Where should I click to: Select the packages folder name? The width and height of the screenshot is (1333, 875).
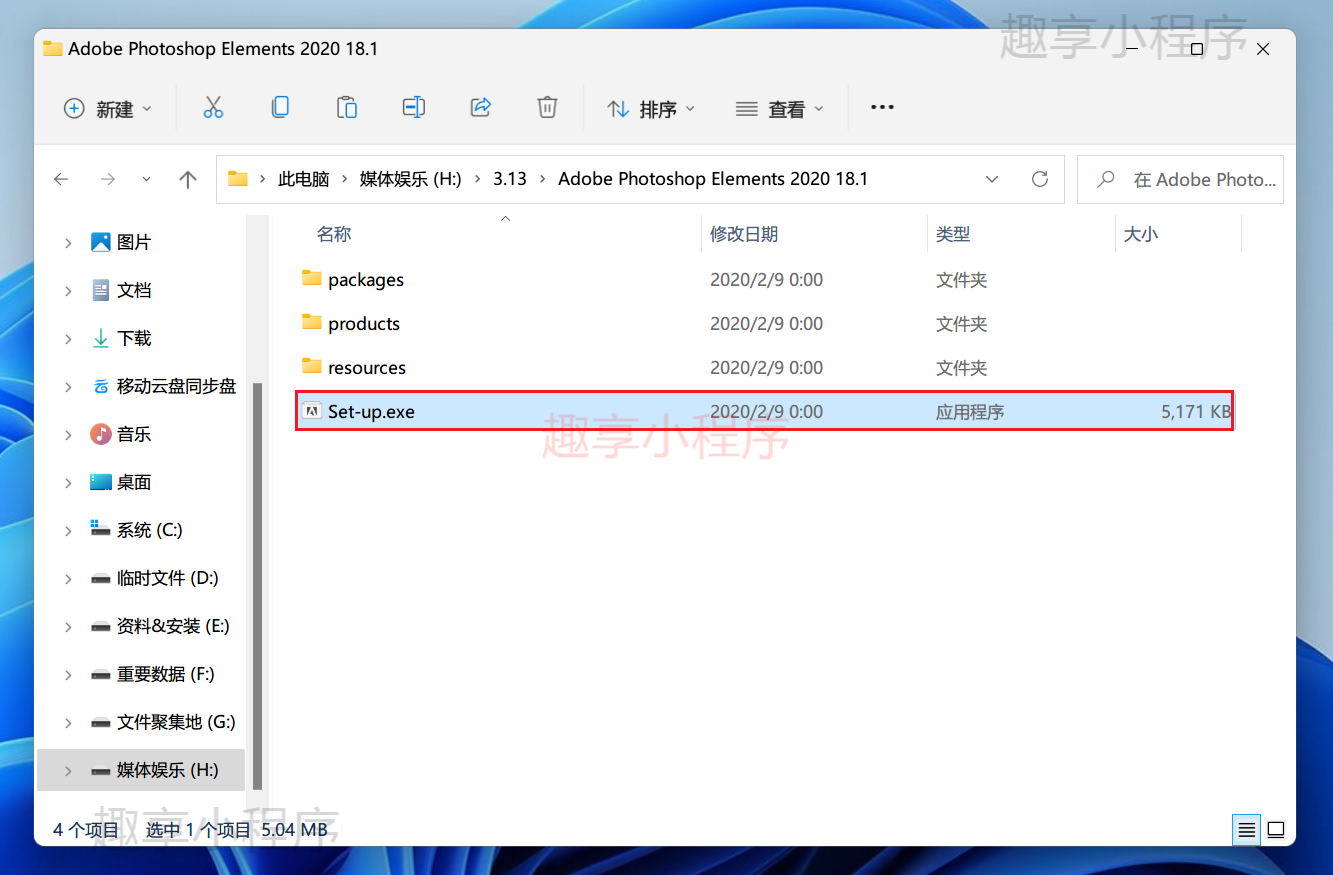coord(366,280)
